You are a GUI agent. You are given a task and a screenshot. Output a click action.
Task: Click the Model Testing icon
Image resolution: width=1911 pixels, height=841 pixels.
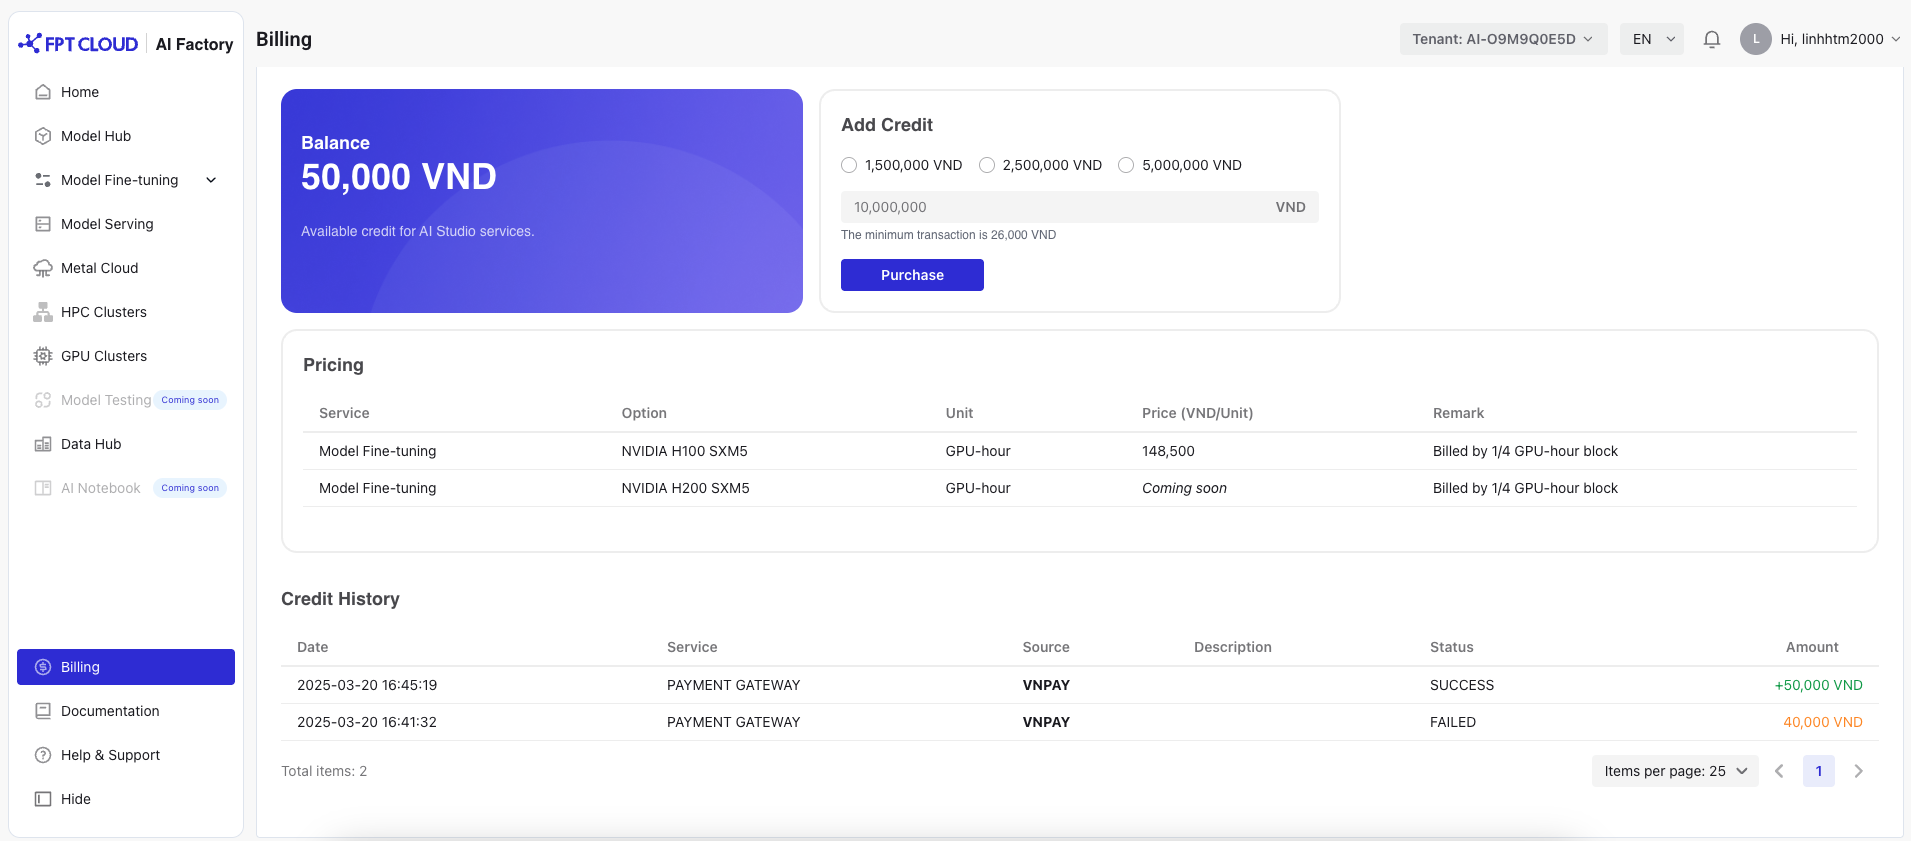click(43, 400)
